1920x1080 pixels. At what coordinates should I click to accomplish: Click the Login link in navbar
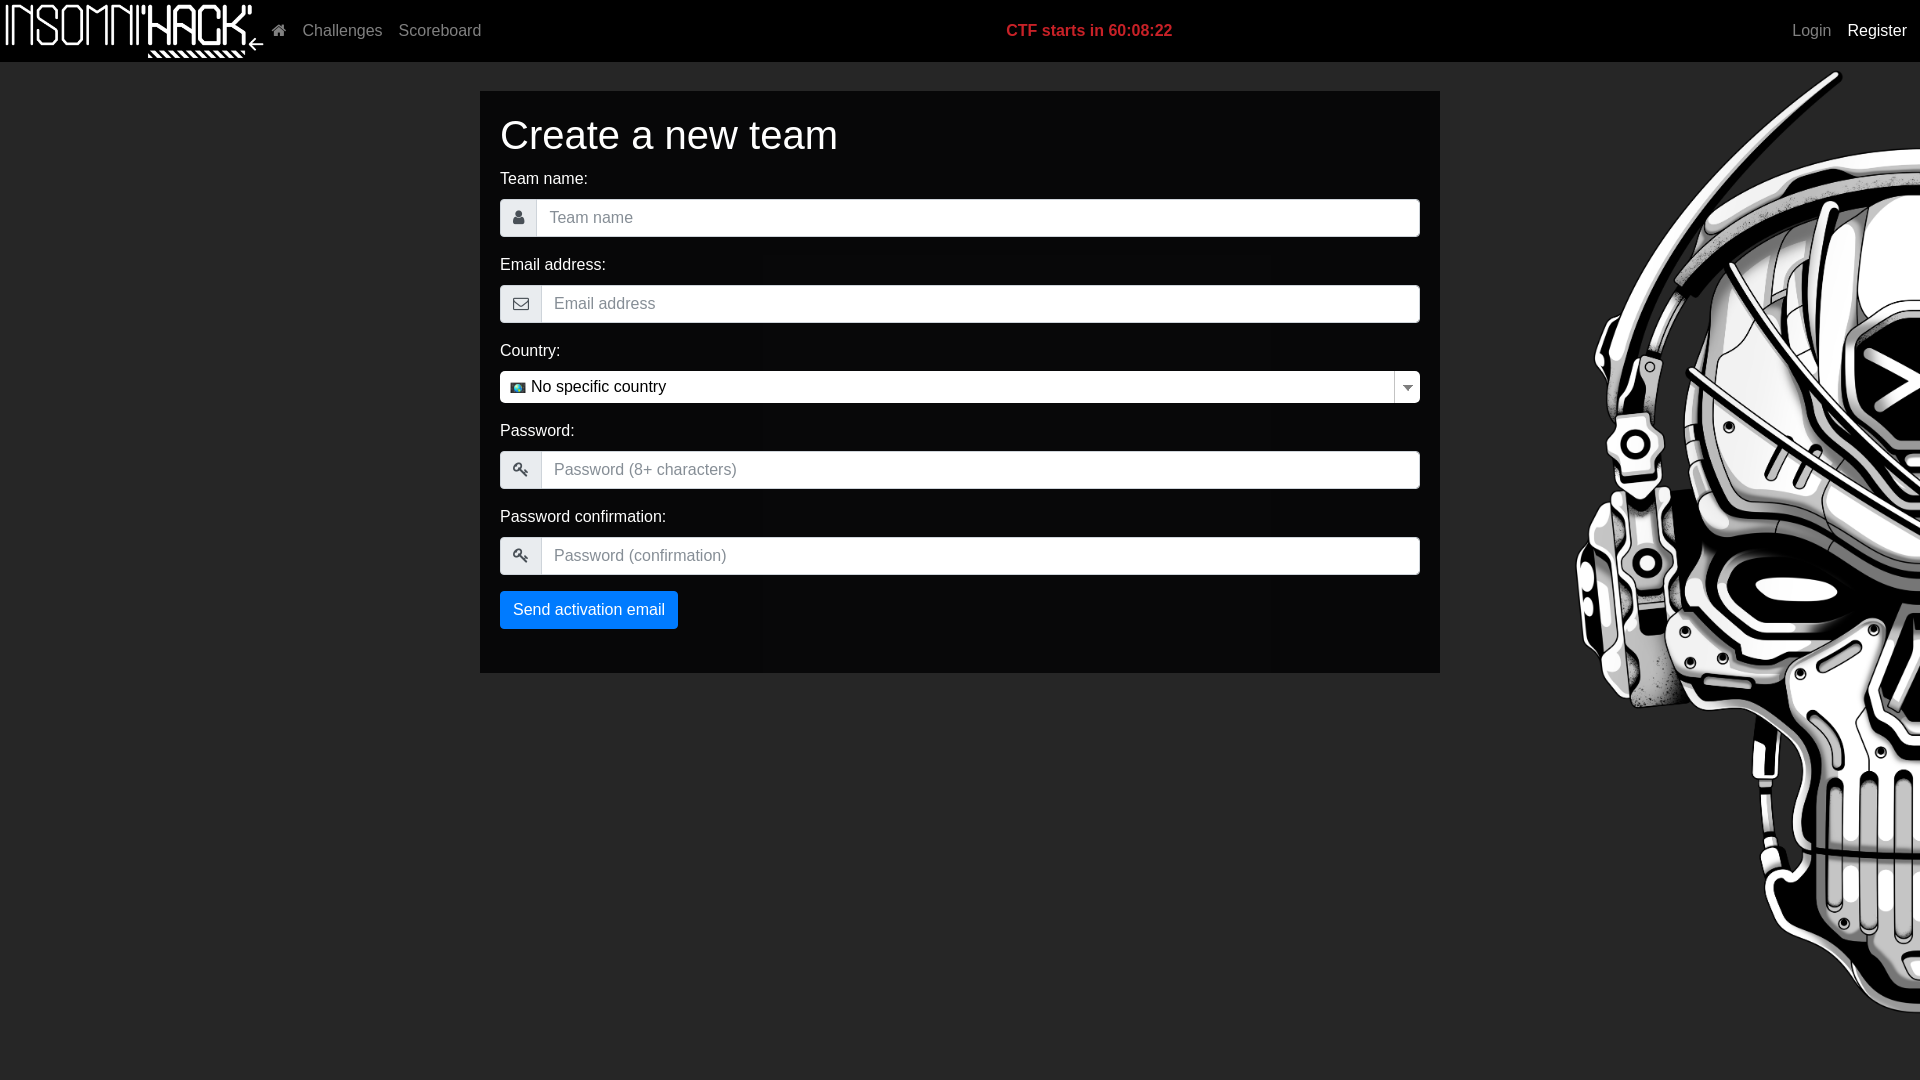(1811, 30)
